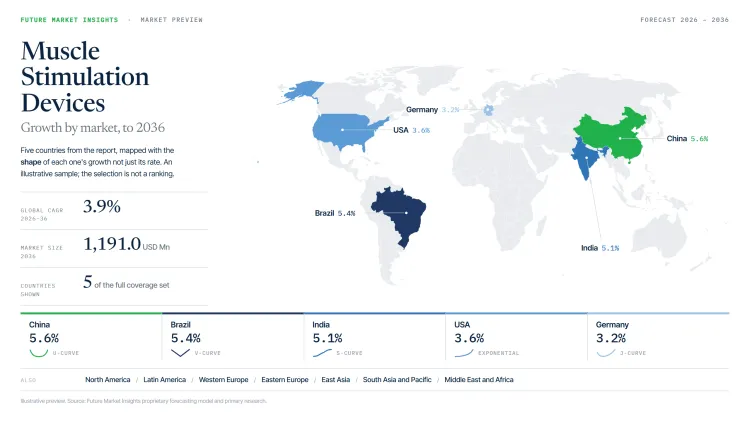Open the Latin America region link

pyautogui.click(x=165, y=379)
